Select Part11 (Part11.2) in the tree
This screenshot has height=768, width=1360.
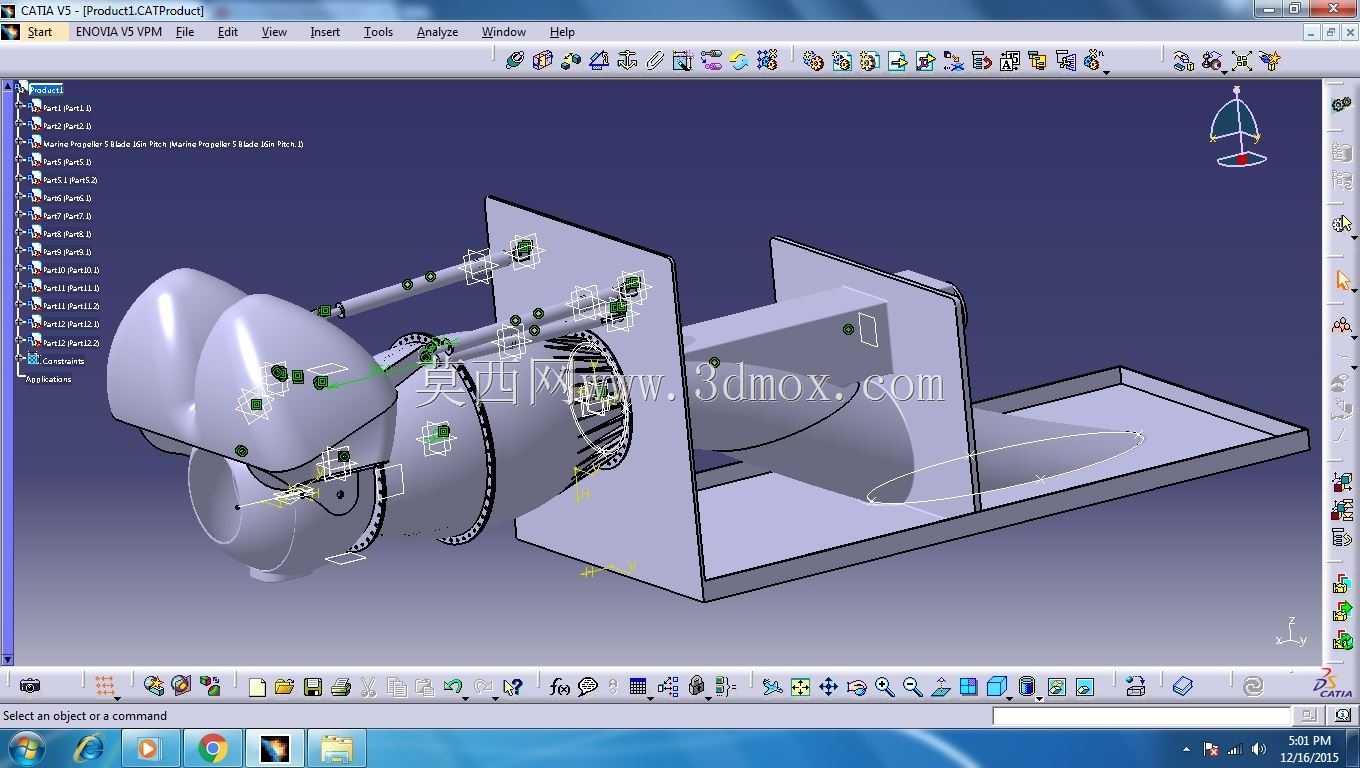pos(71,306)
